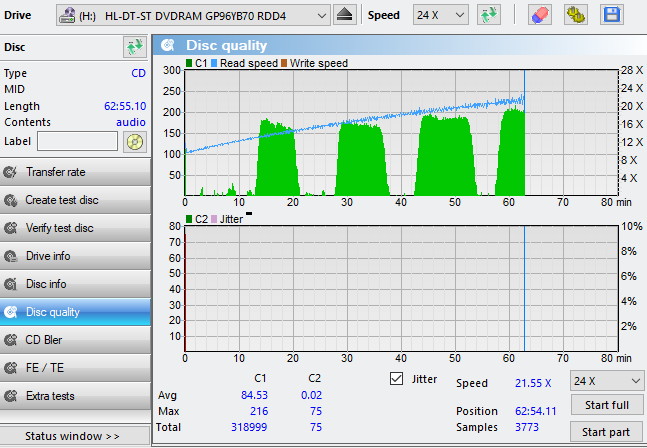Click the Start part button
647x448 pixels.
click(606, 431)
